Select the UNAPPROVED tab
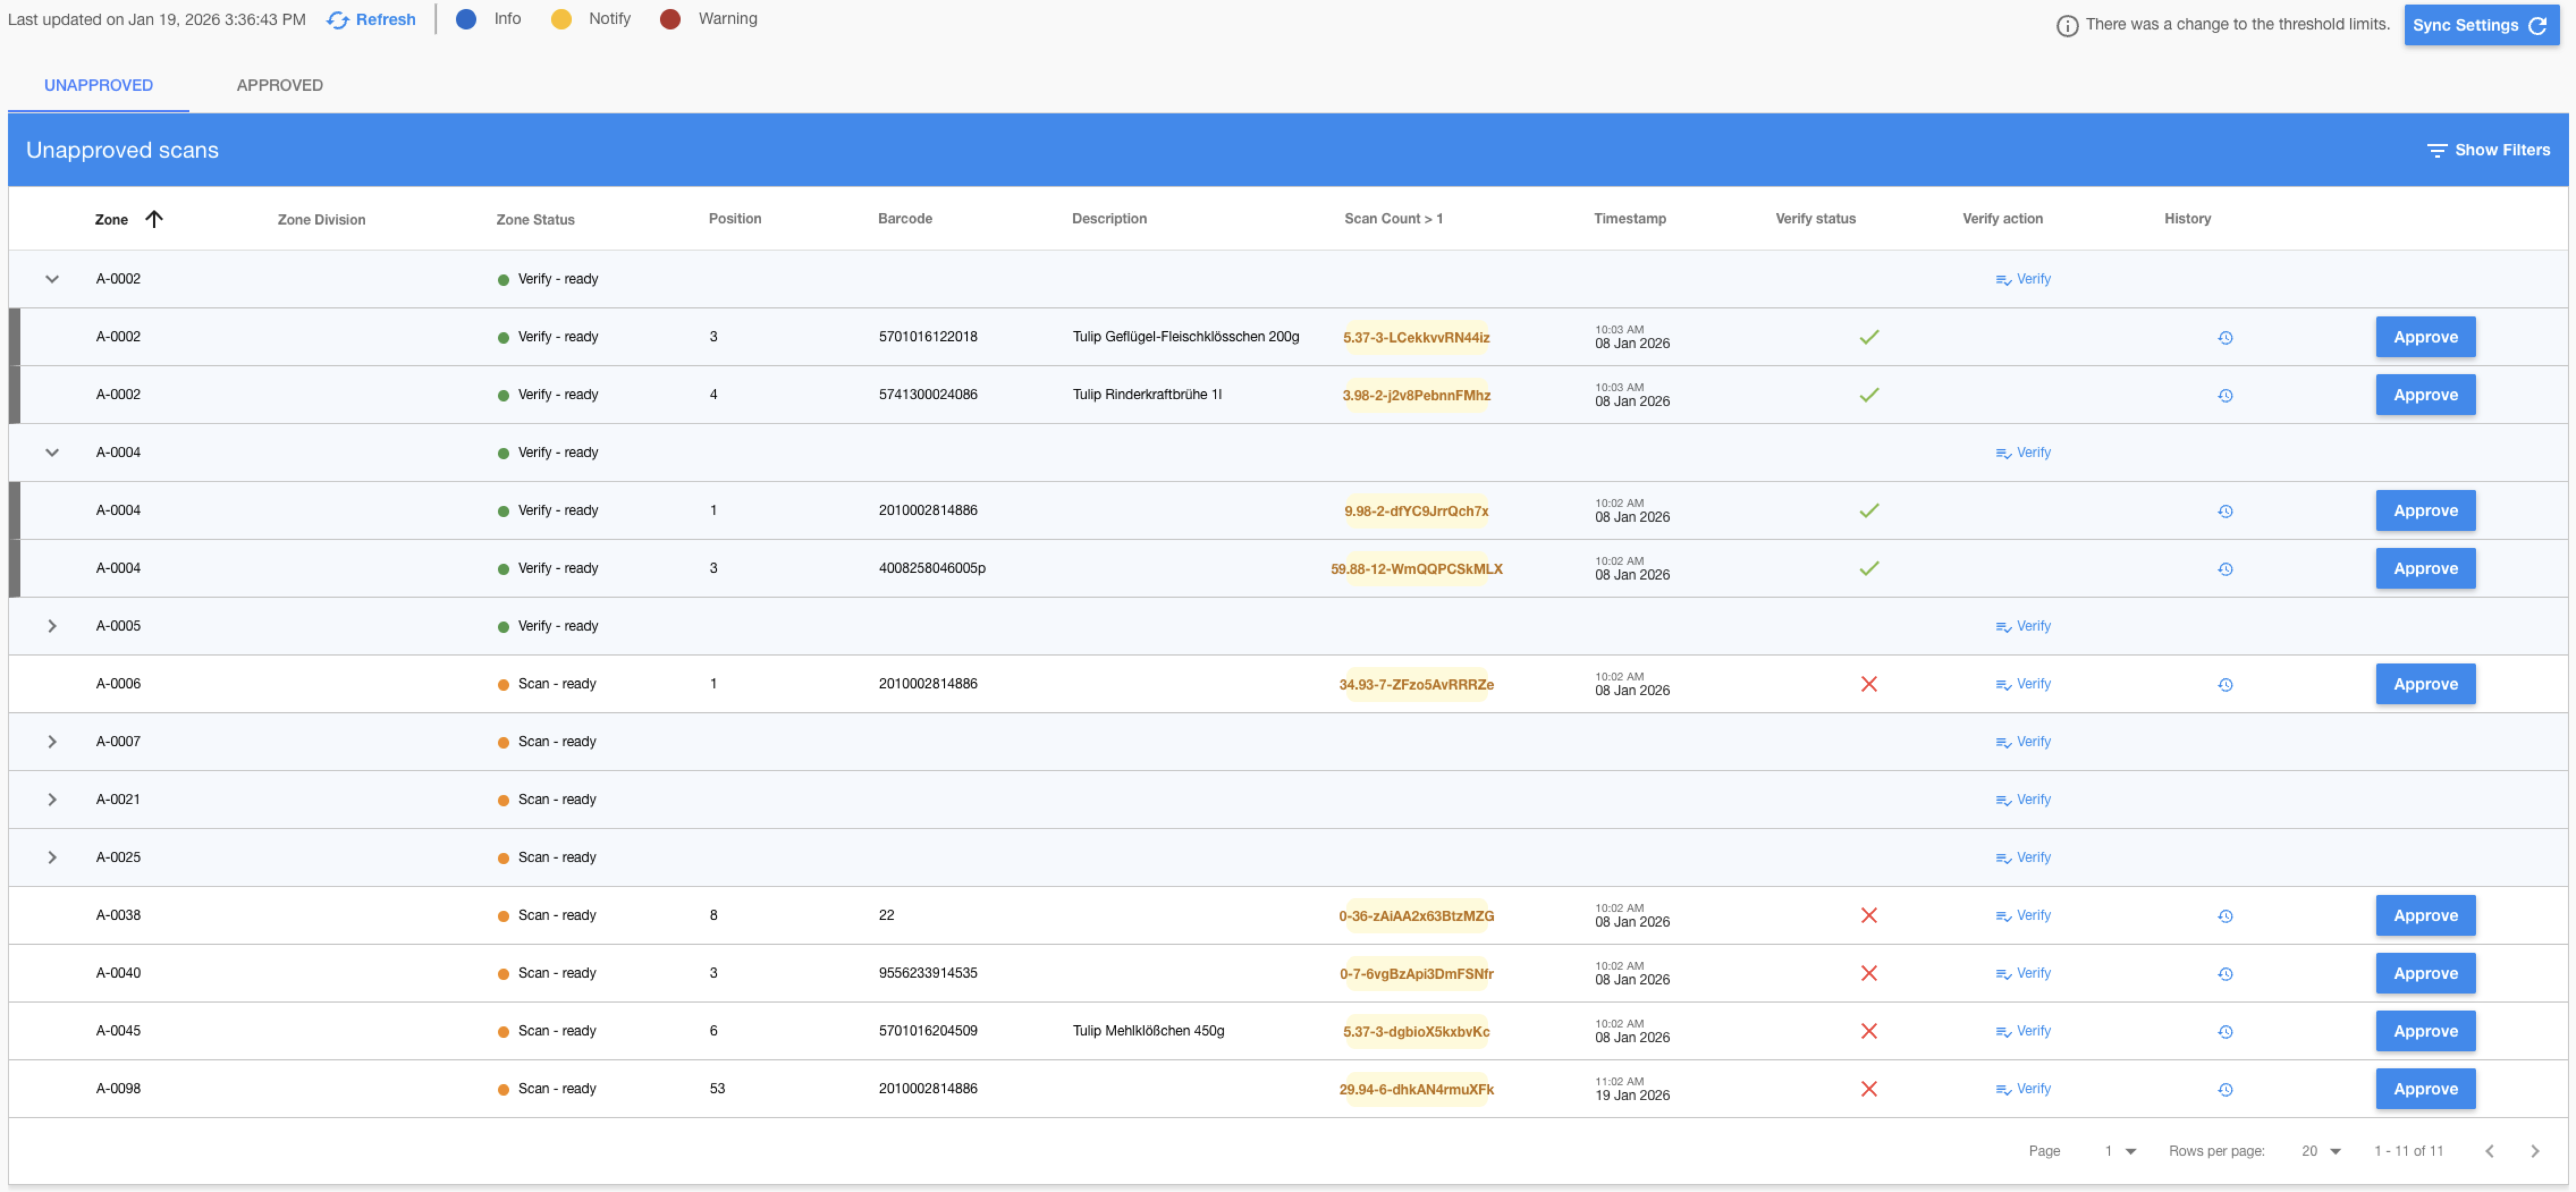The image size is (2576, 1192). tap(98, 85)
